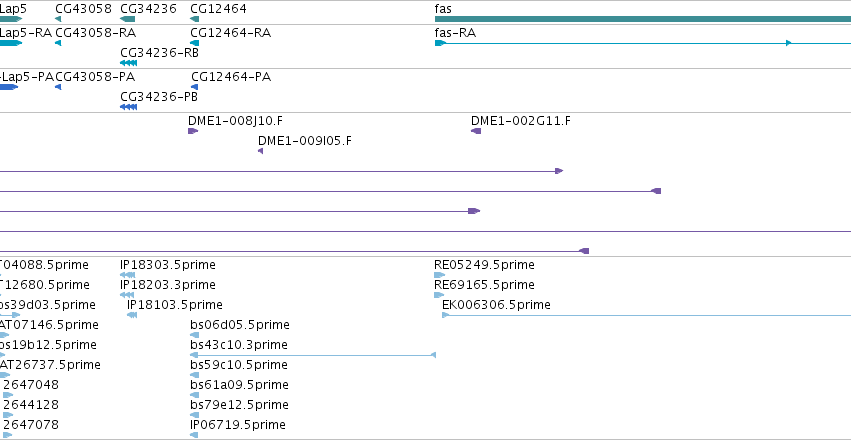The height and width of the screenshot is (440, 851).
Task: Click the CG12464 gene arrow glyph
Action: click(x=195, y=19)
